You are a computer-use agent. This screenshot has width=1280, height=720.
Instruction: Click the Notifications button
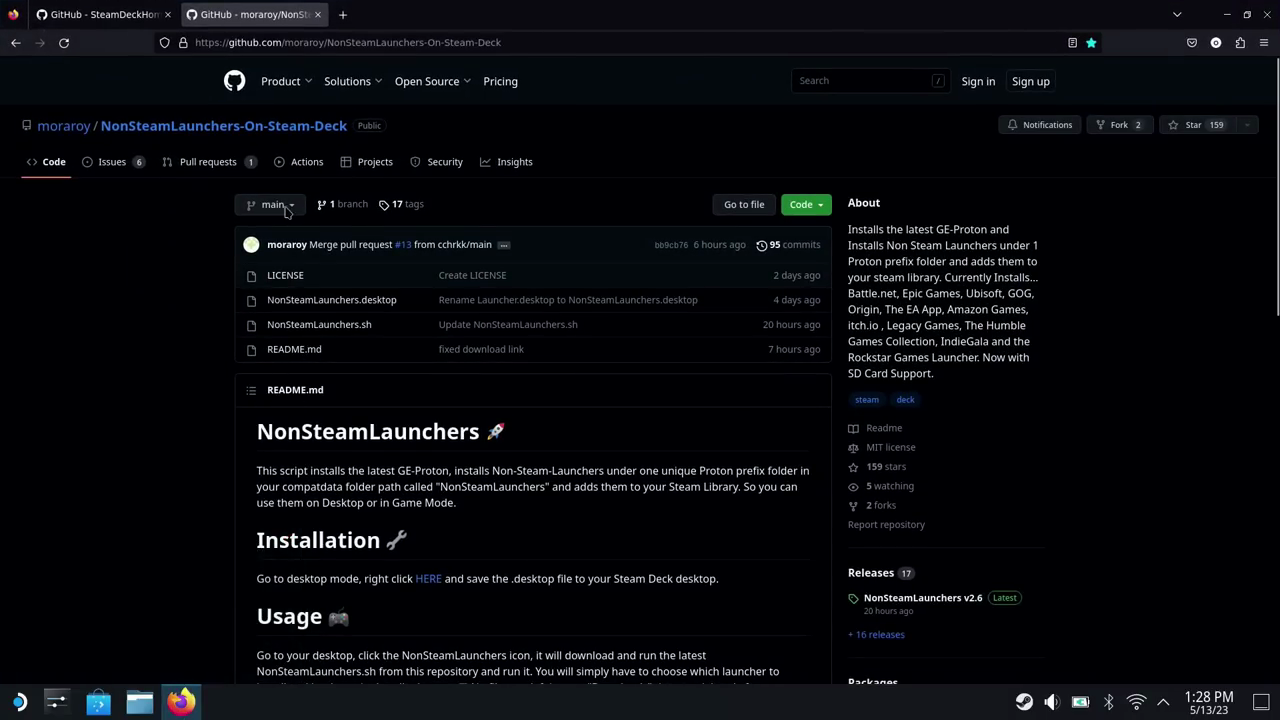[x=1039, y=125]
